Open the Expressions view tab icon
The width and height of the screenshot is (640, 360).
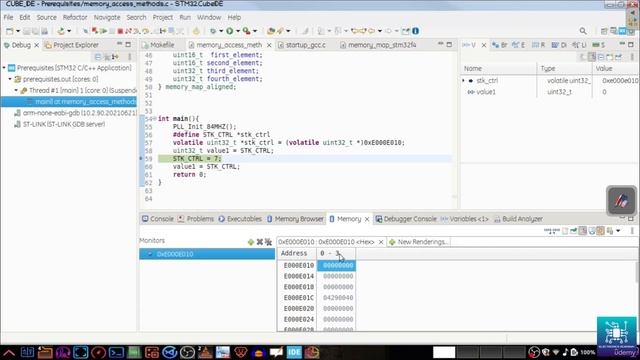tap(518, 45)
